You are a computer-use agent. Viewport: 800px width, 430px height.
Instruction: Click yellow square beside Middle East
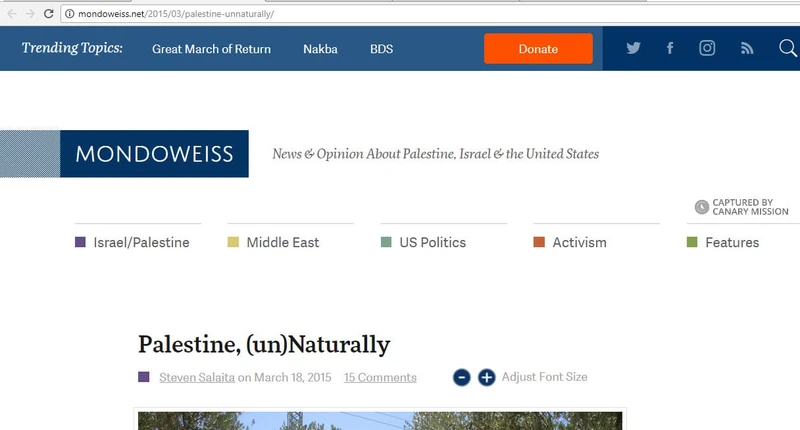click(233, 242)
